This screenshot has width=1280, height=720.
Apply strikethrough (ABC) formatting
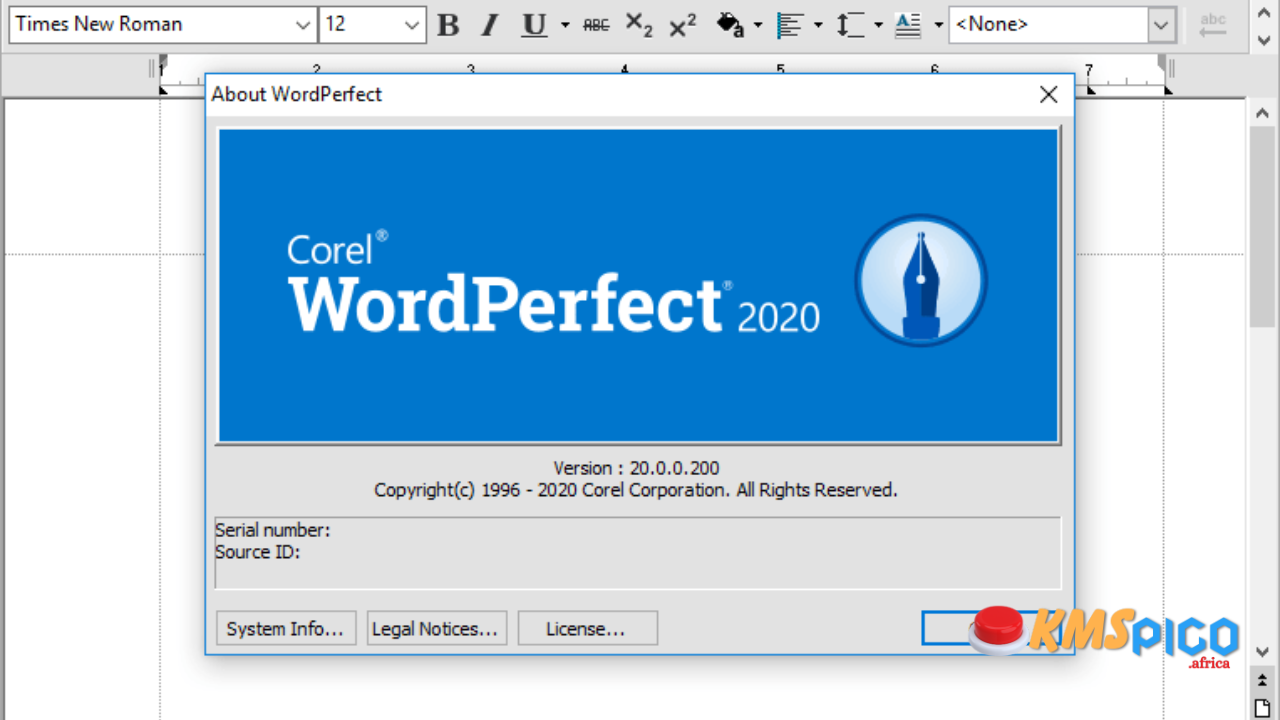[x=596, y=25]
